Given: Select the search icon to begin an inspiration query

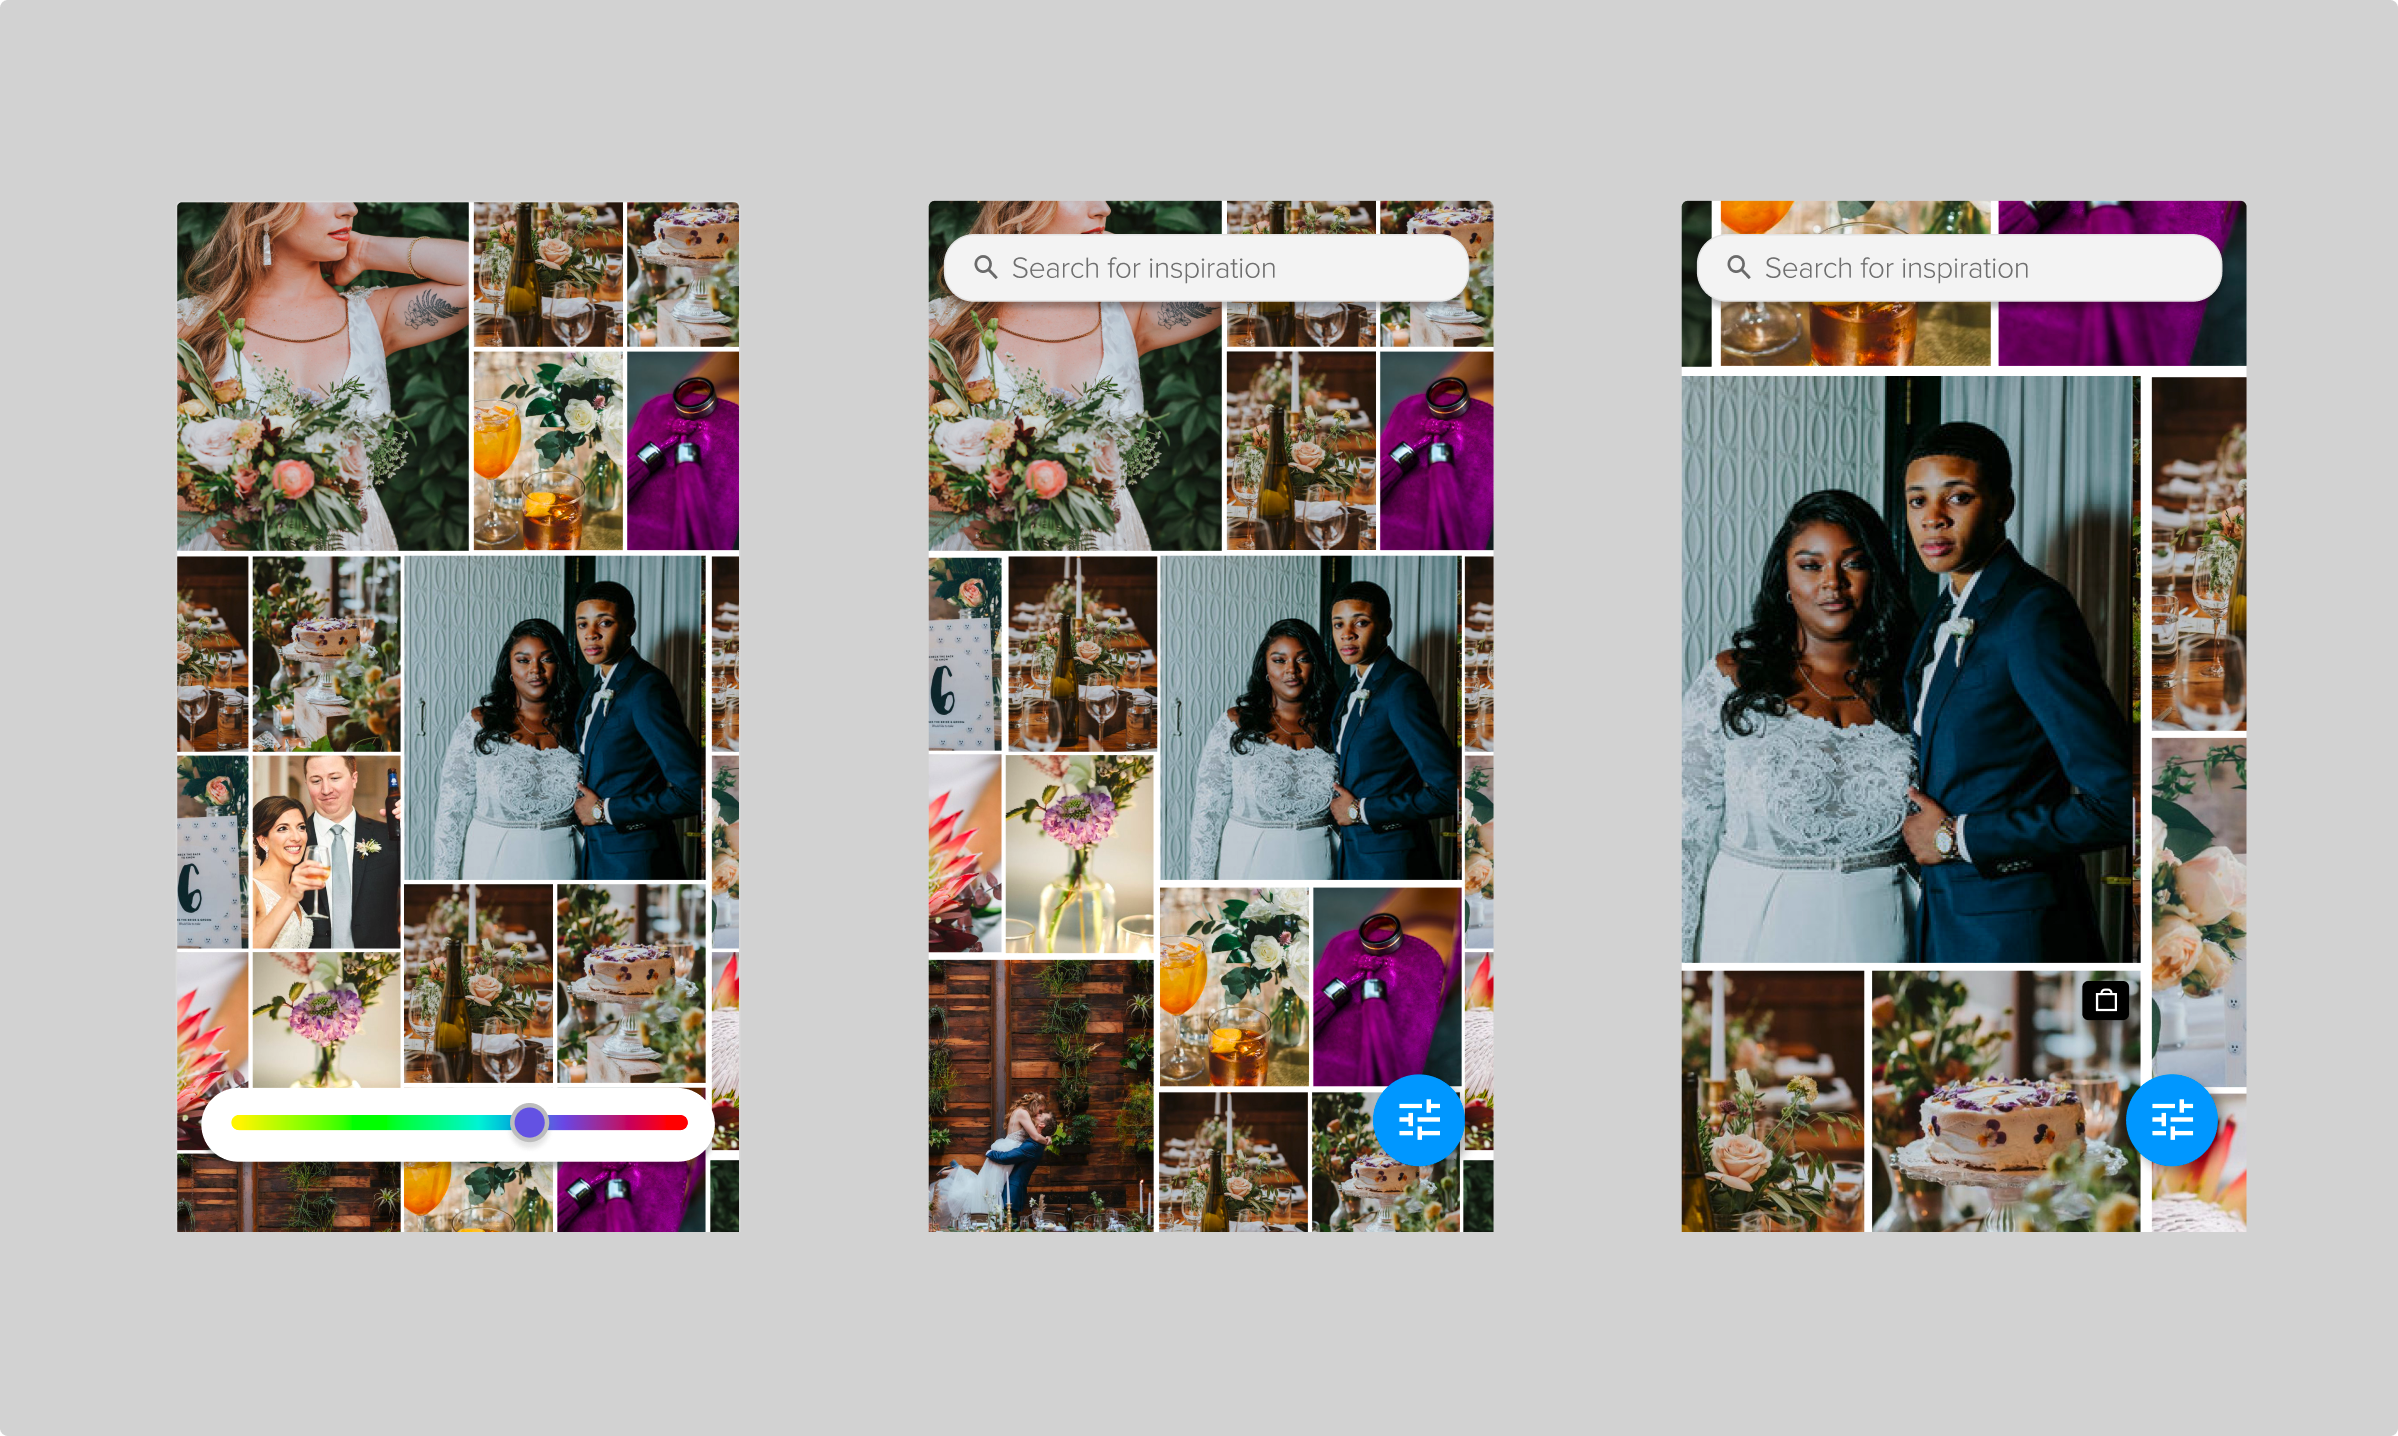Looking at the screenshot, I should point(986,267).
